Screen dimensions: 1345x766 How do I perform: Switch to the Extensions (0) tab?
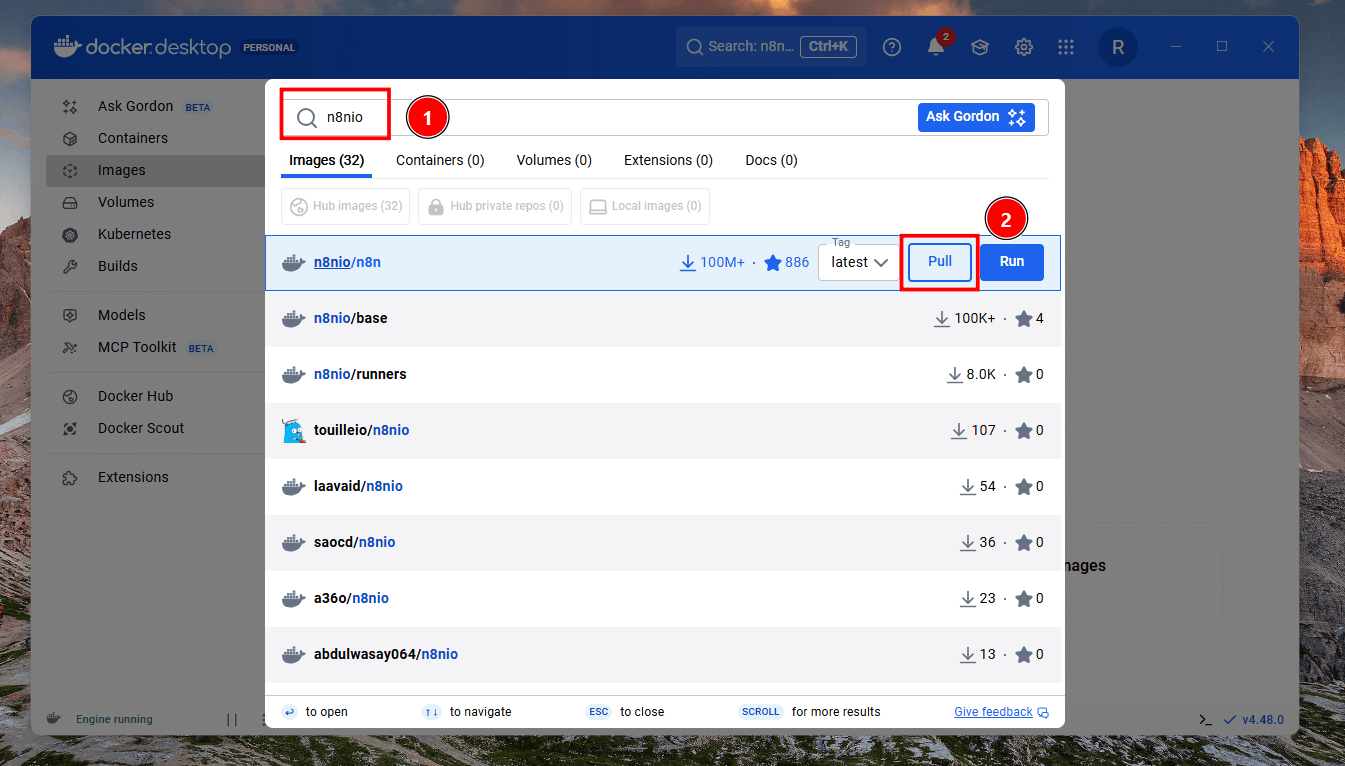(668, 160)
